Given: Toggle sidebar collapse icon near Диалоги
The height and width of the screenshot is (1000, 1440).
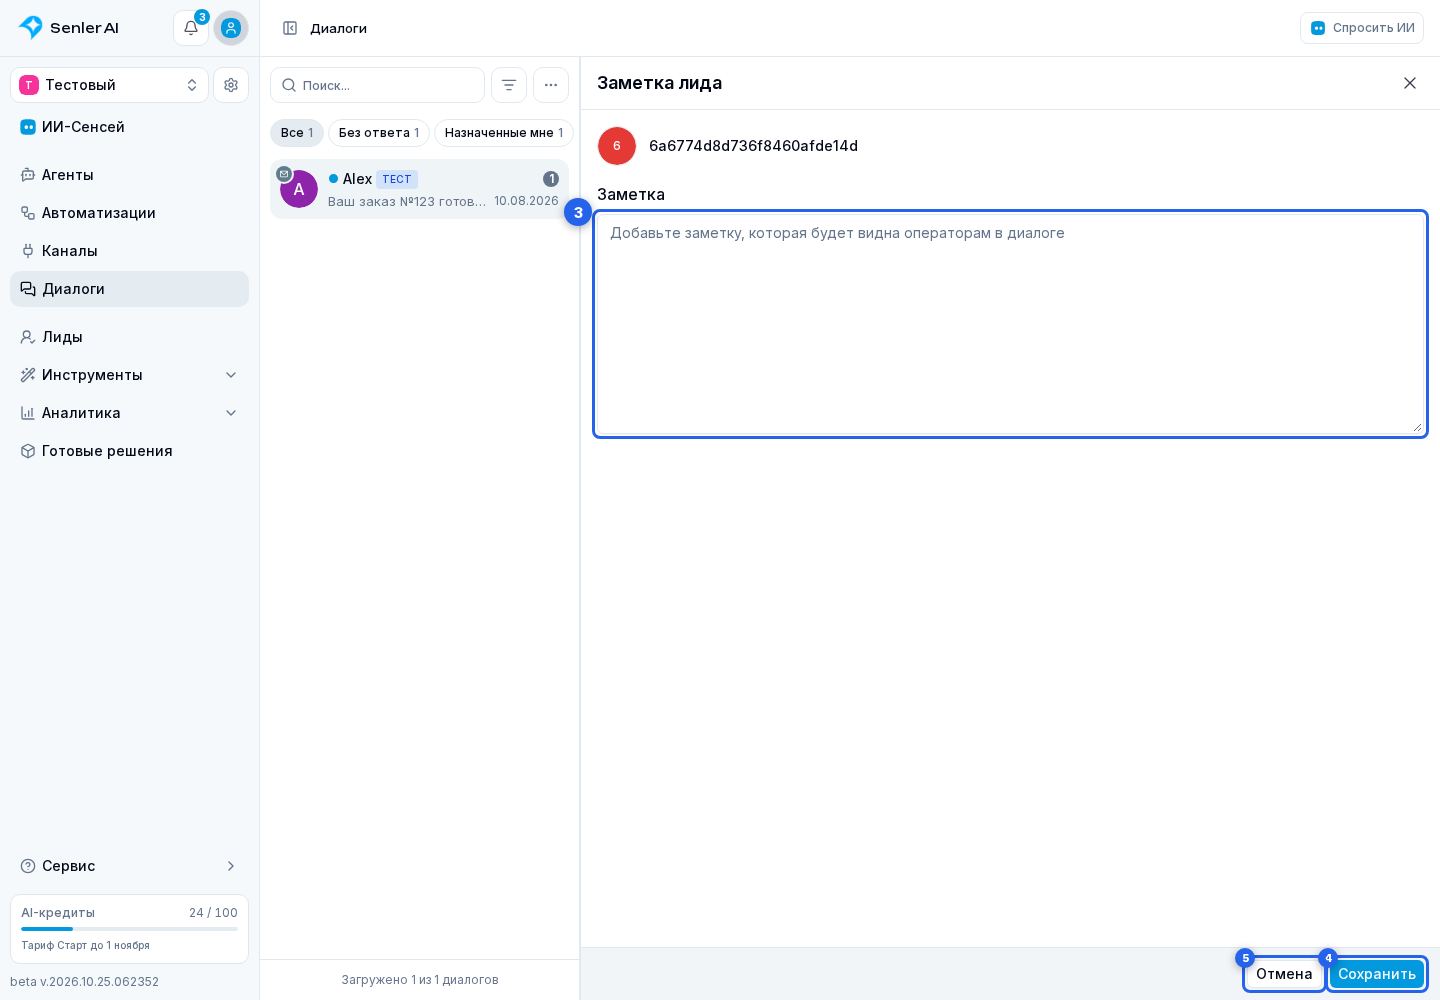Looking at the screenshot, I should click(x=290, y=28).
